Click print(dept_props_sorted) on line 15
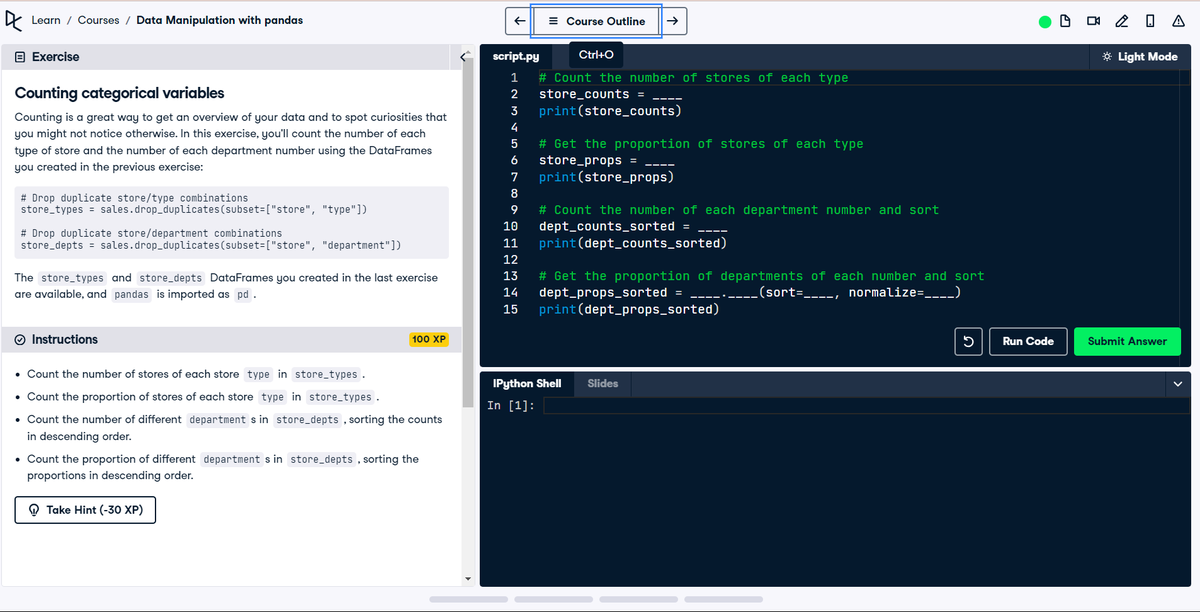1200x612 pixels. (x=629, y=309)
